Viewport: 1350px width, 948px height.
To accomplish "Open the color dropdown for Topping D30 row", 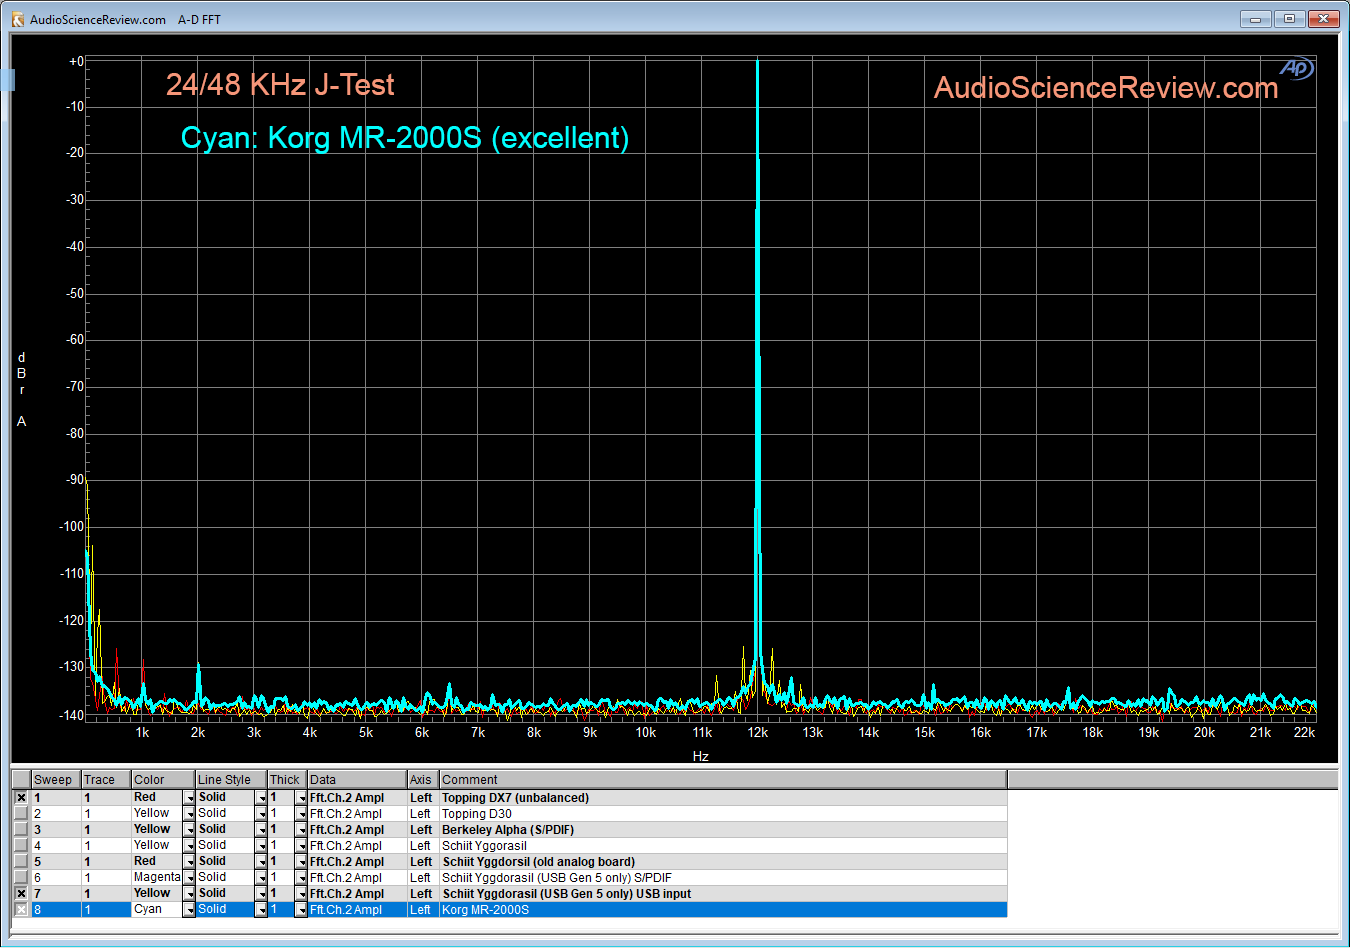I will pos(189,814).
